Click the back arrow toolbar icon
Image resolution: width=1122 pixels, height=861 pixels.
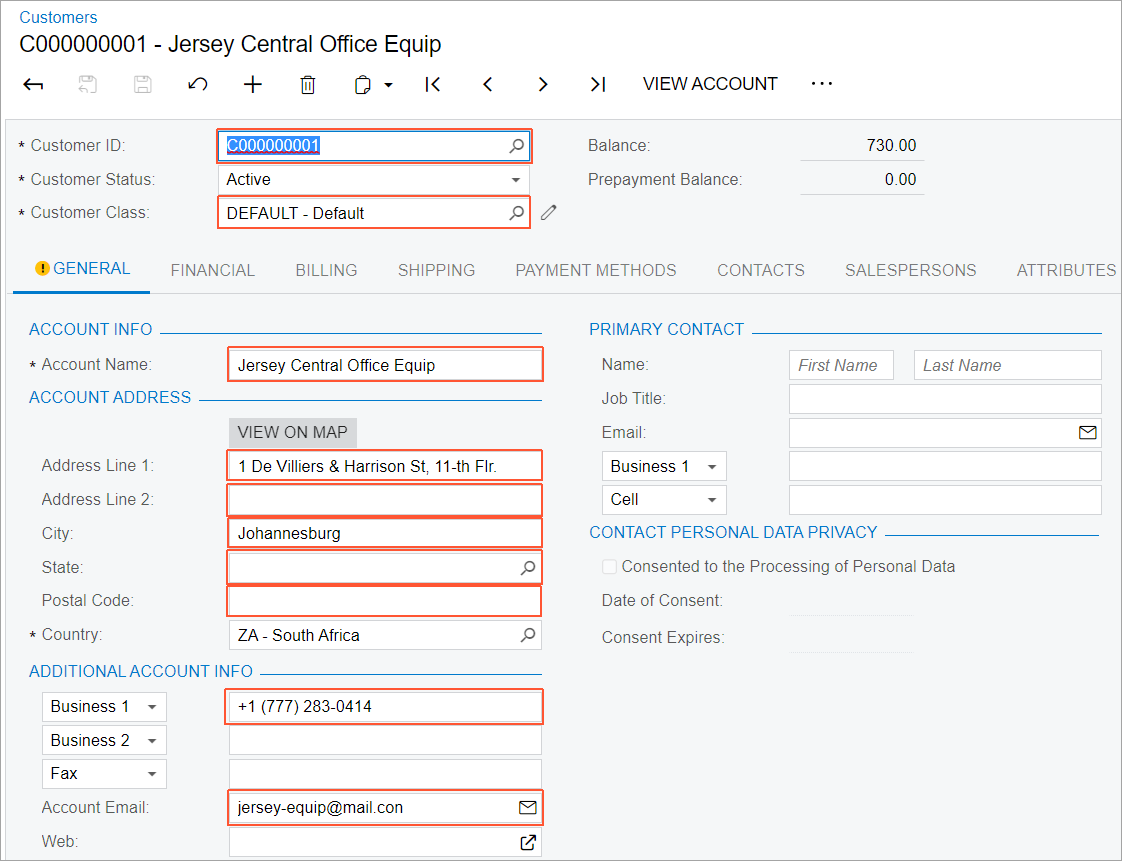33,85
